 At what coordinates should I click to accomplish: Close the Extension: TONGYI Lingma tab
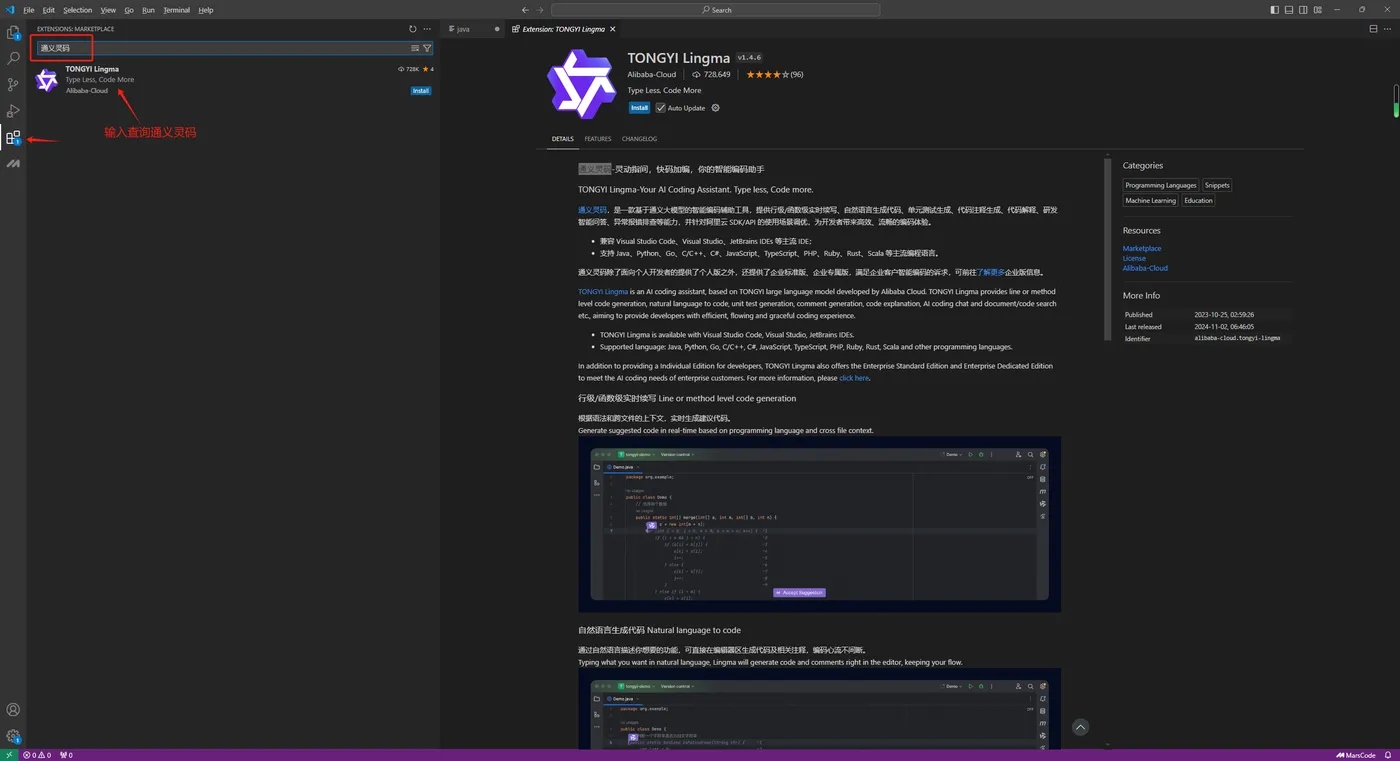(614, 29)
